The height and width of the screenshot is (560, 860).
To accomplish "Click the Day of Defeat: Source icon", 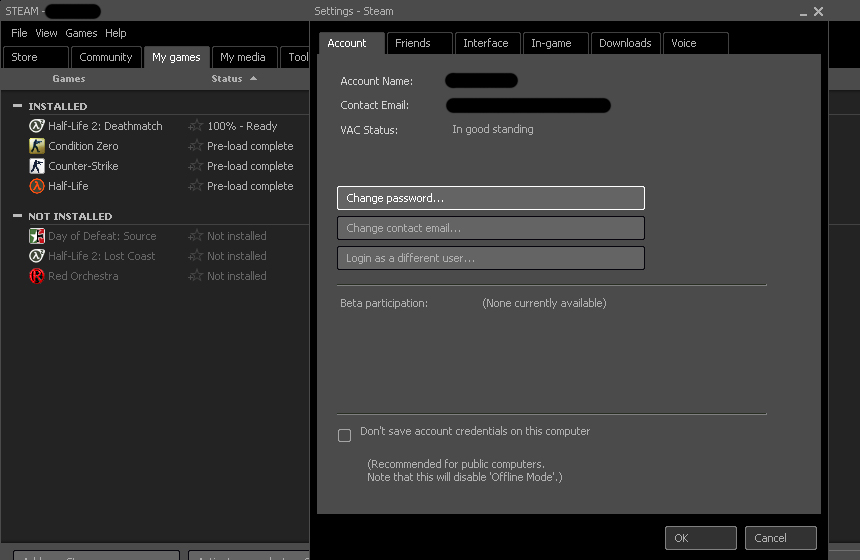I will click(x=37, y=236).
